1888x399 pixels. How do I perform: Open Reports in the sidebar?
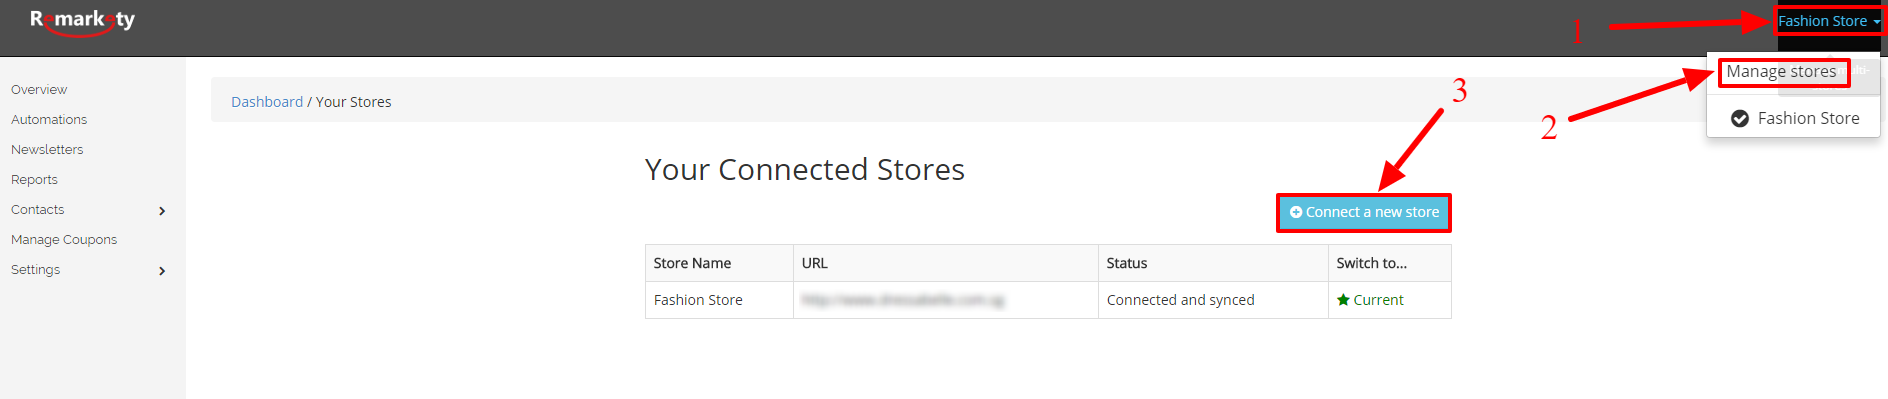click(34, 180)
